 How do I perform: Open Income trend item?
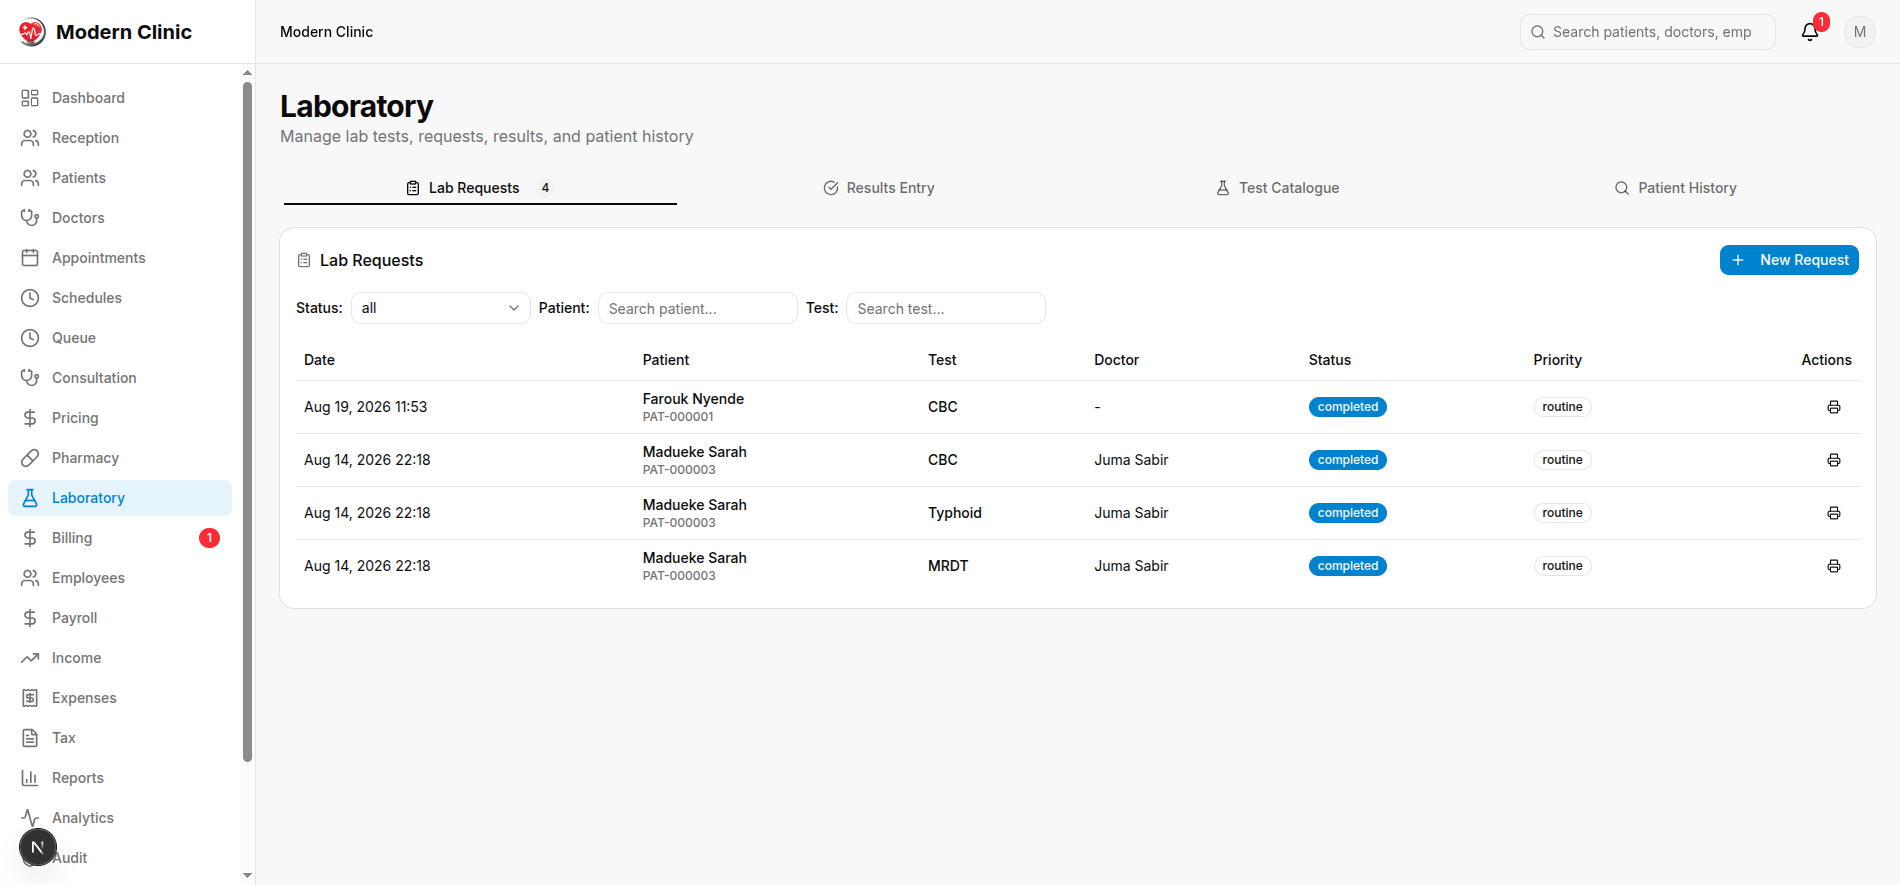119,658
